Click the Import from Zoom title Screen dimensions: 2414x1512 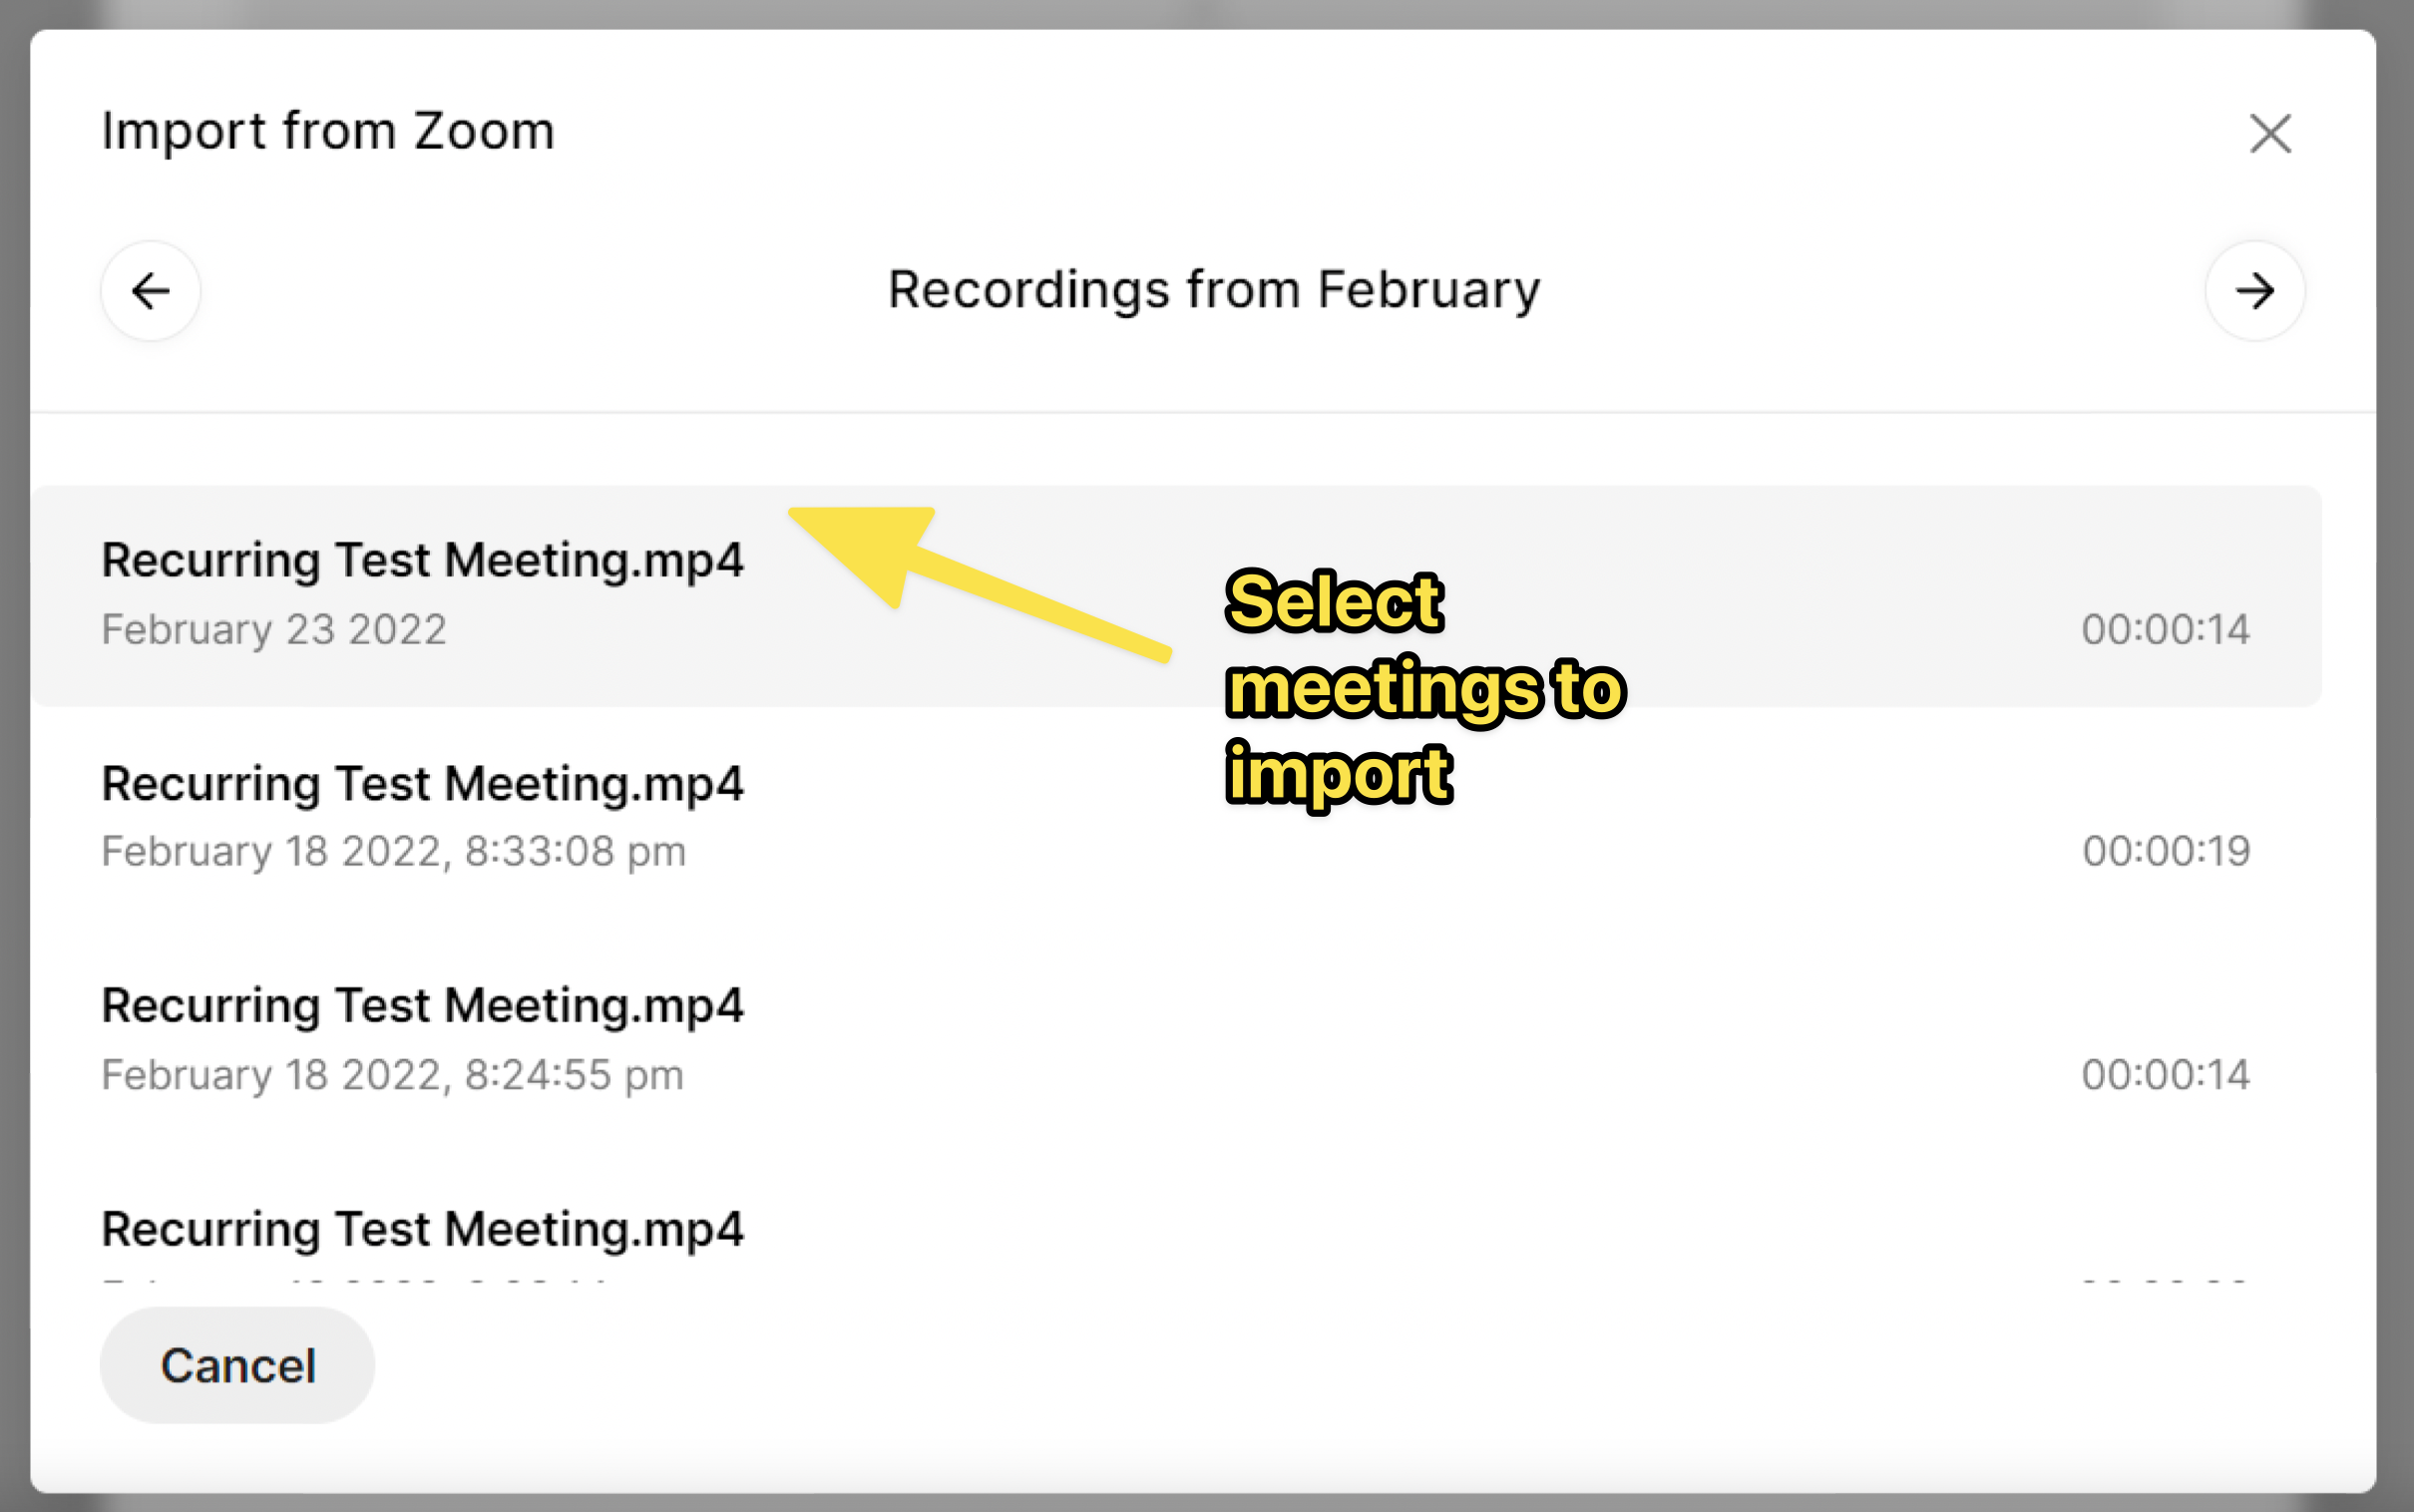pyautogui.click(x=328, y=131)
